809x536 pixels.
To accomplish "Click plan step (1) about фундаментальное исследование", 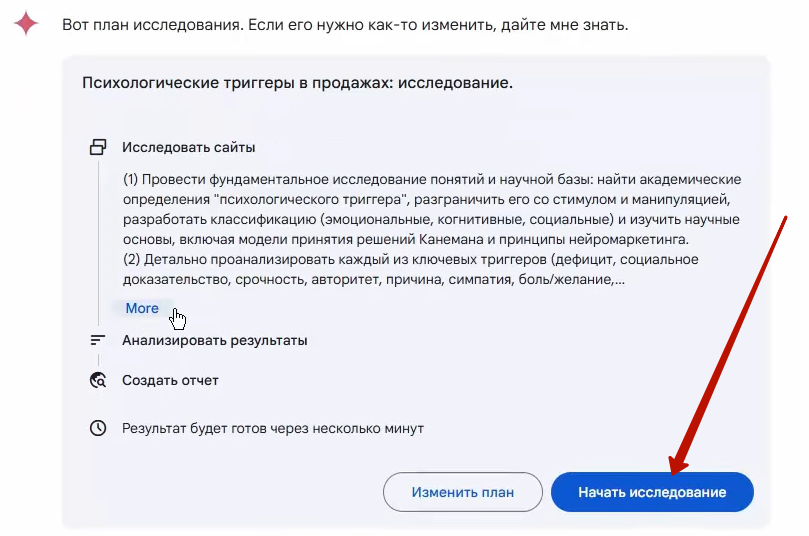I will (432, 209).
